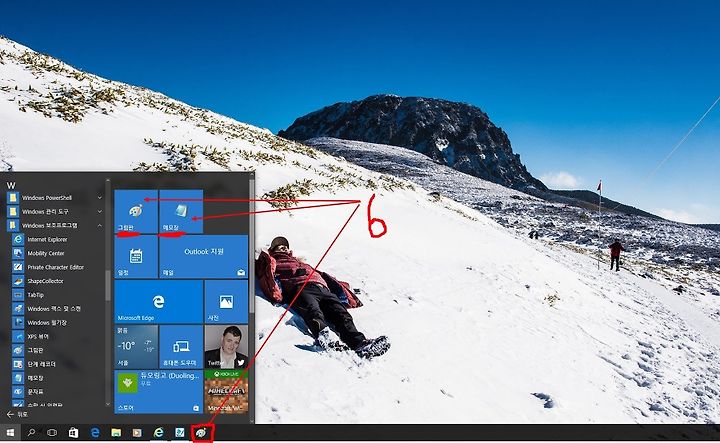The image size is (720, 443).
Task: Open Task View on the taskbar
Action: pos(52,432)
